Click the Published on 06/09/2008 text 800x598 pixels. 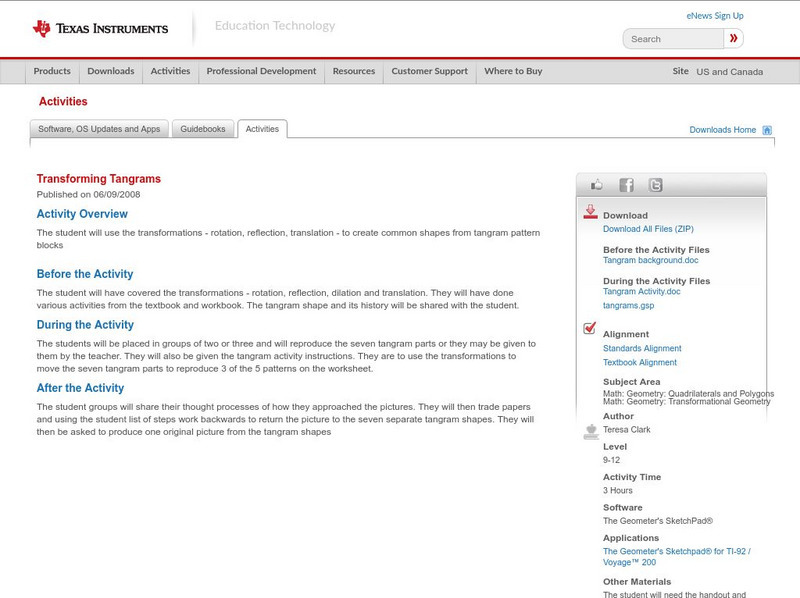(x=88, y=194)
